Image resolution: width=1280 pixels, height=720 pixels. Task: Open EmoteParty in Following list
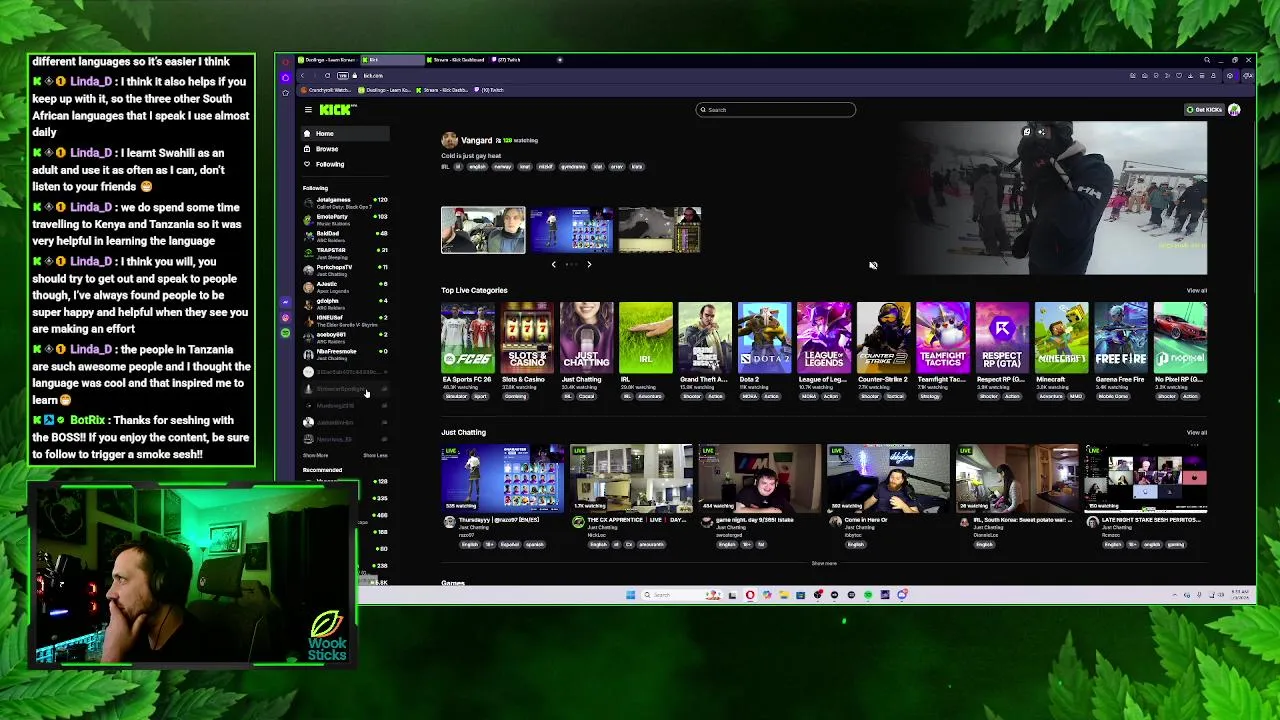tap(345, 219)
